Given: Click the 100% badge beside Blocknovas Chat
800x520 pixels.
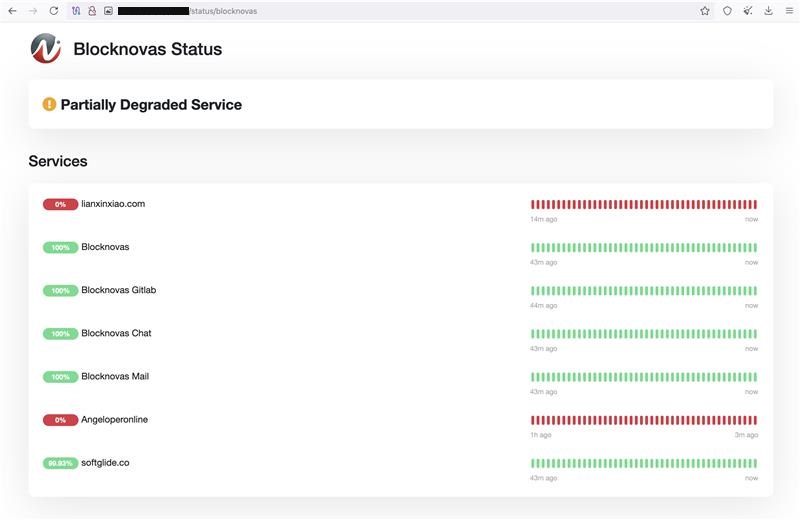Looking at the screenshot, I should (x=60, y=334).
